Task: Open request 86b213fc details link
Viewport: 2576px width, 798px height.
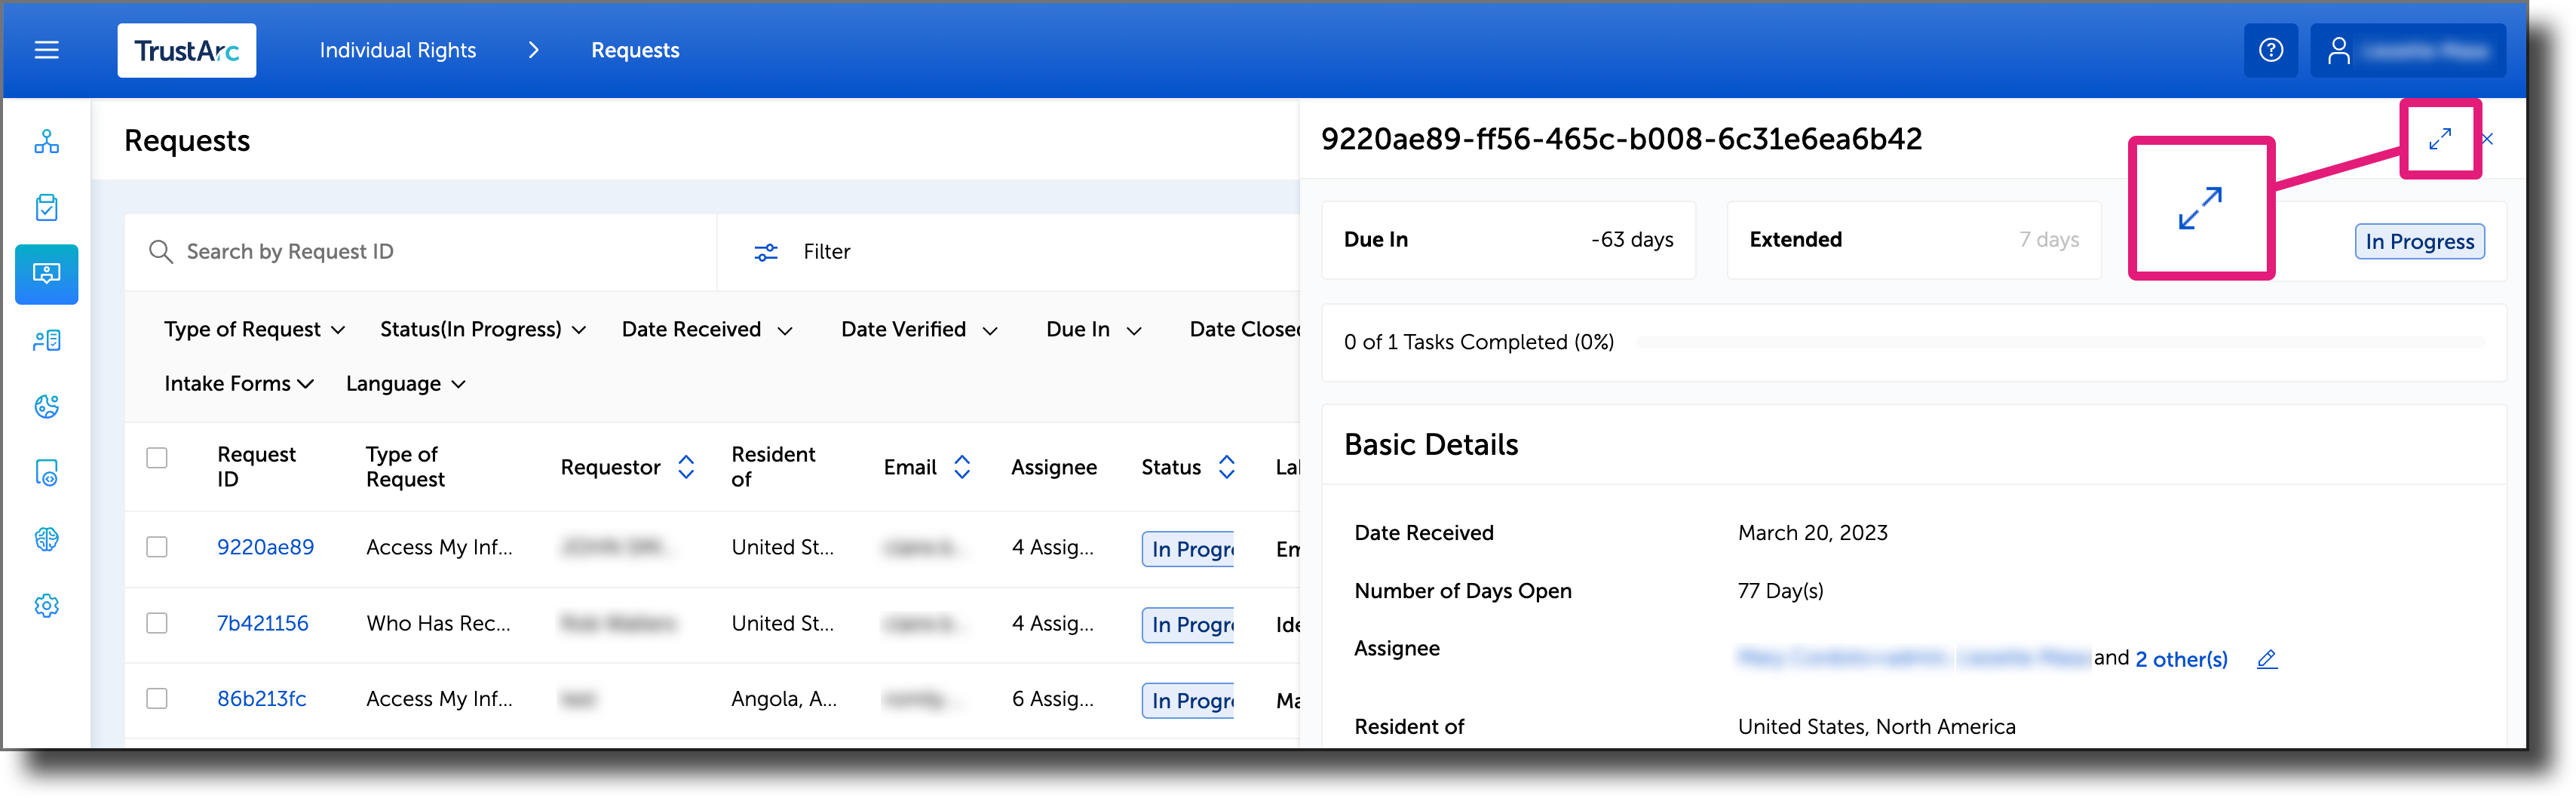Action: (x=262, y=698)
